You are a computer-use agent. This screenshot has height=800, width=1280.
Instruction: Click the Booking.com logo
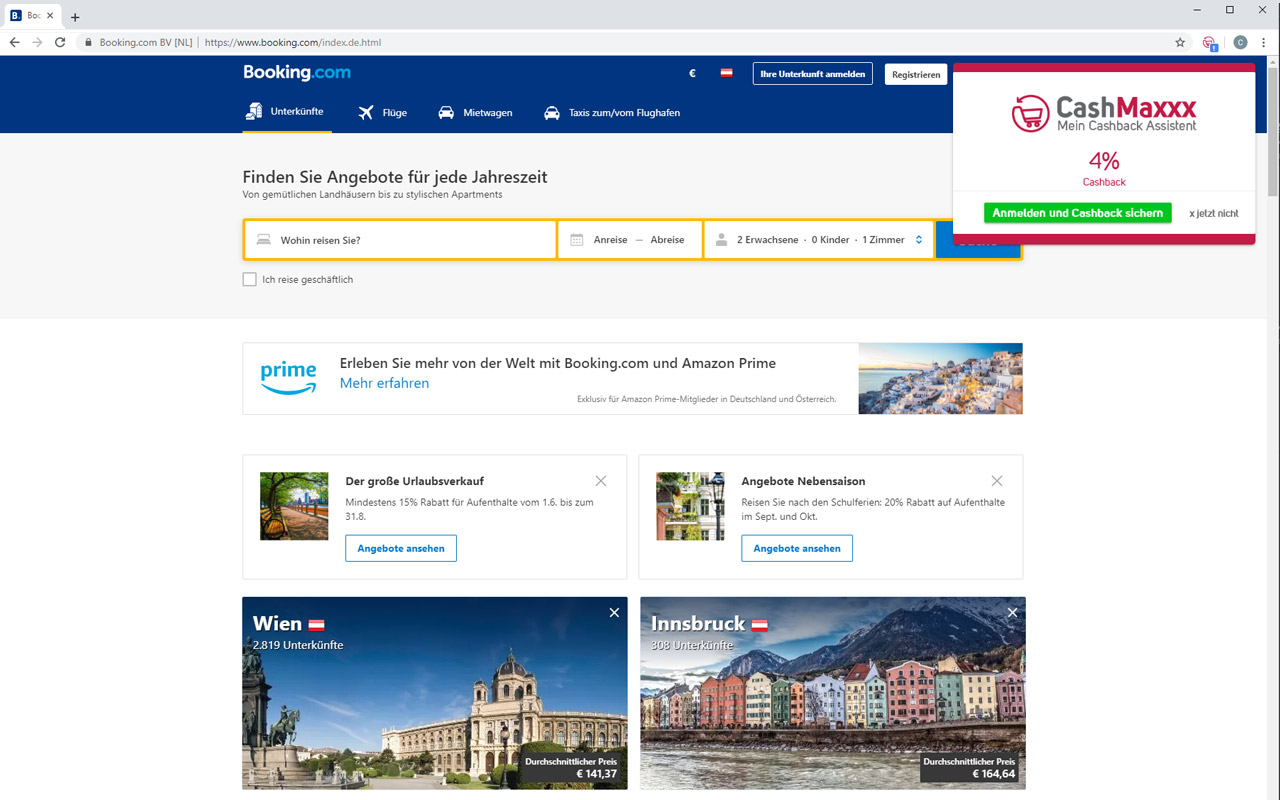pyautogui.click(x=297, y=73)
